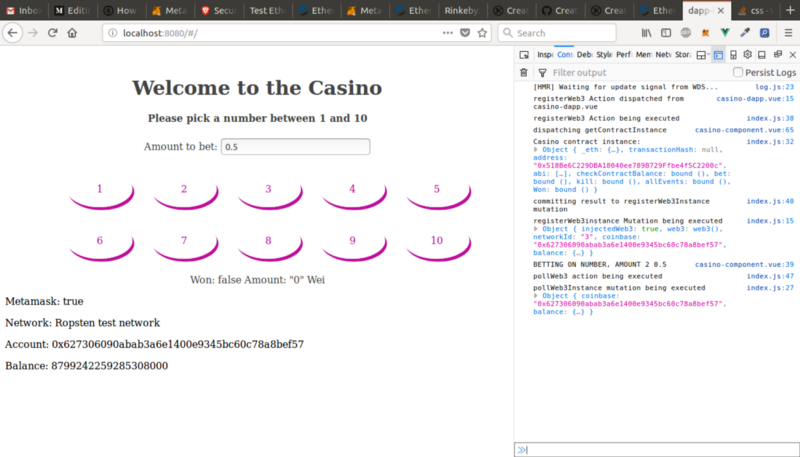Show site information for localhost
Screen dimensions: 800x457
112,33
